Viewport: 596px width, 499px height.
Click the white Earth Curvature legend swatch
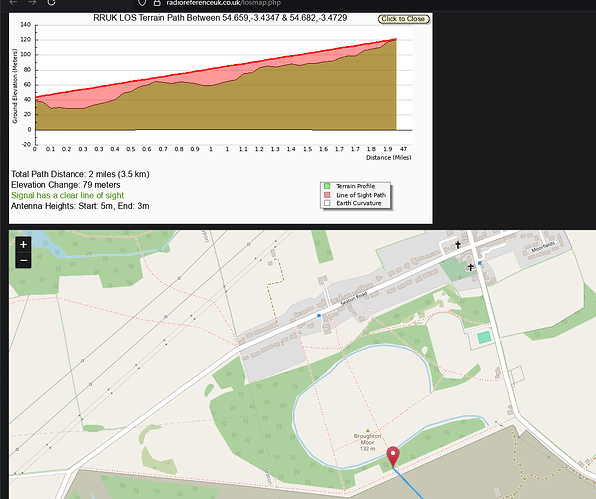pos(327,203)
